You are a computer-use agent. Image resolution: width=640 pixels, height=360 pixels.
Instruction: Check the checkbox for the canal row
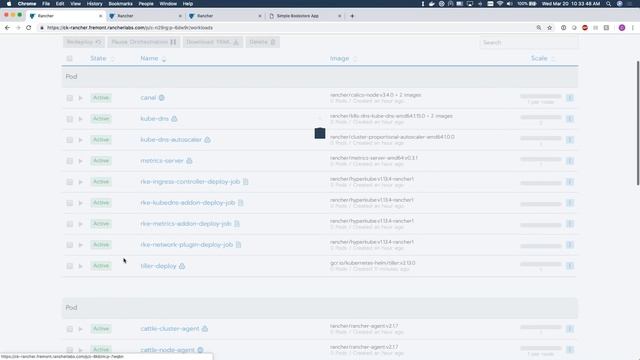point(70,98)
